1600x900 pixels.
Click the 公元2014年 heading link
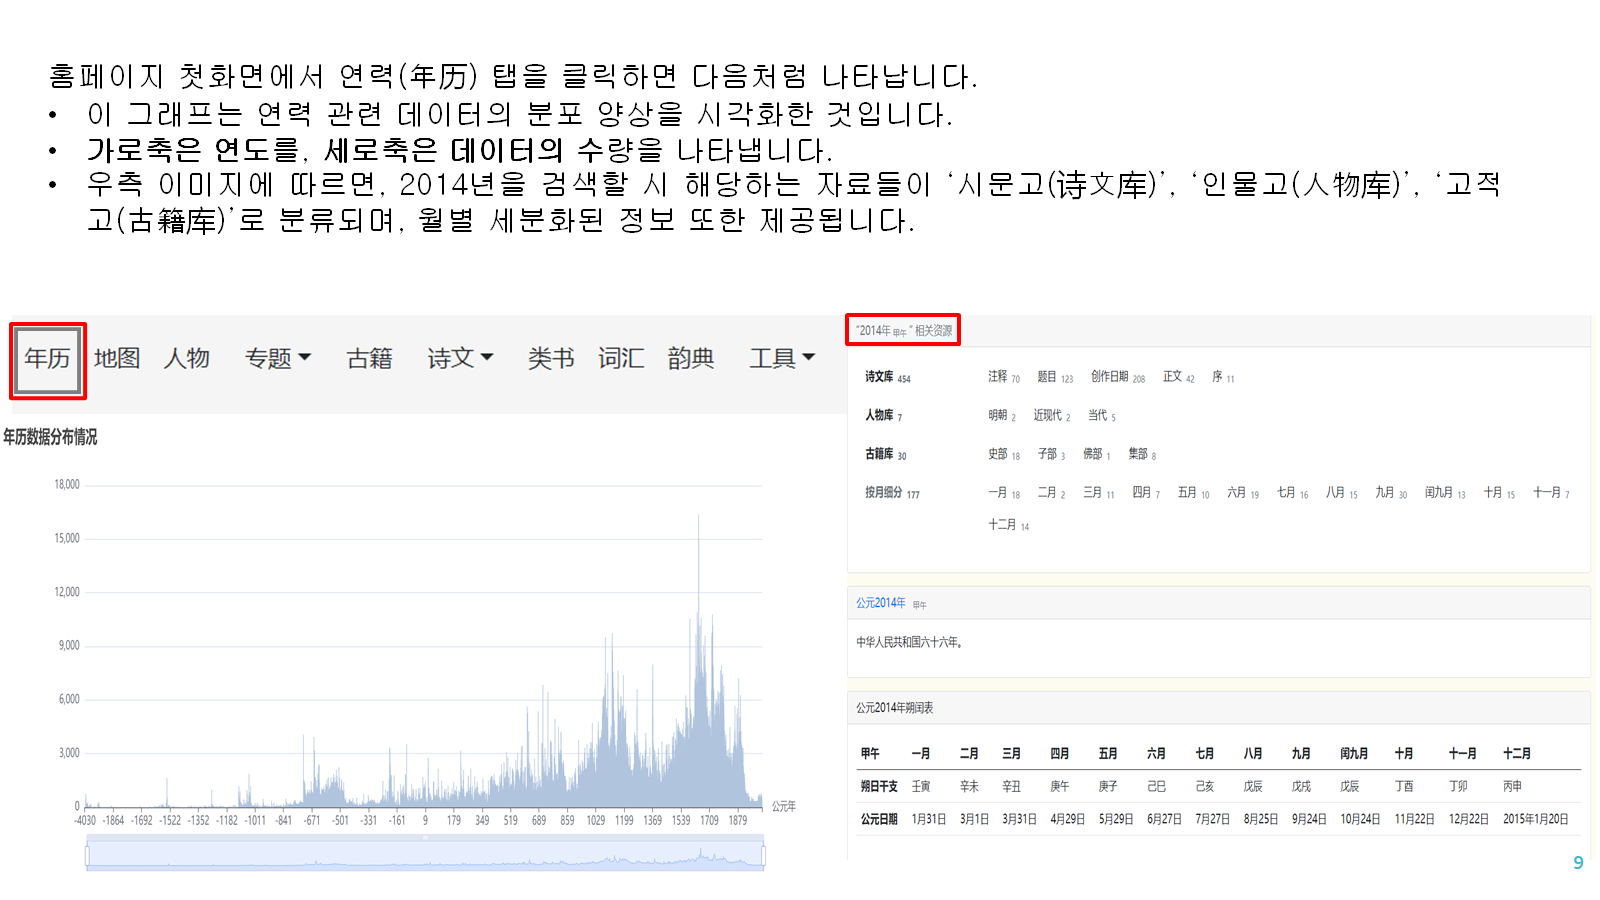[880, 603]
